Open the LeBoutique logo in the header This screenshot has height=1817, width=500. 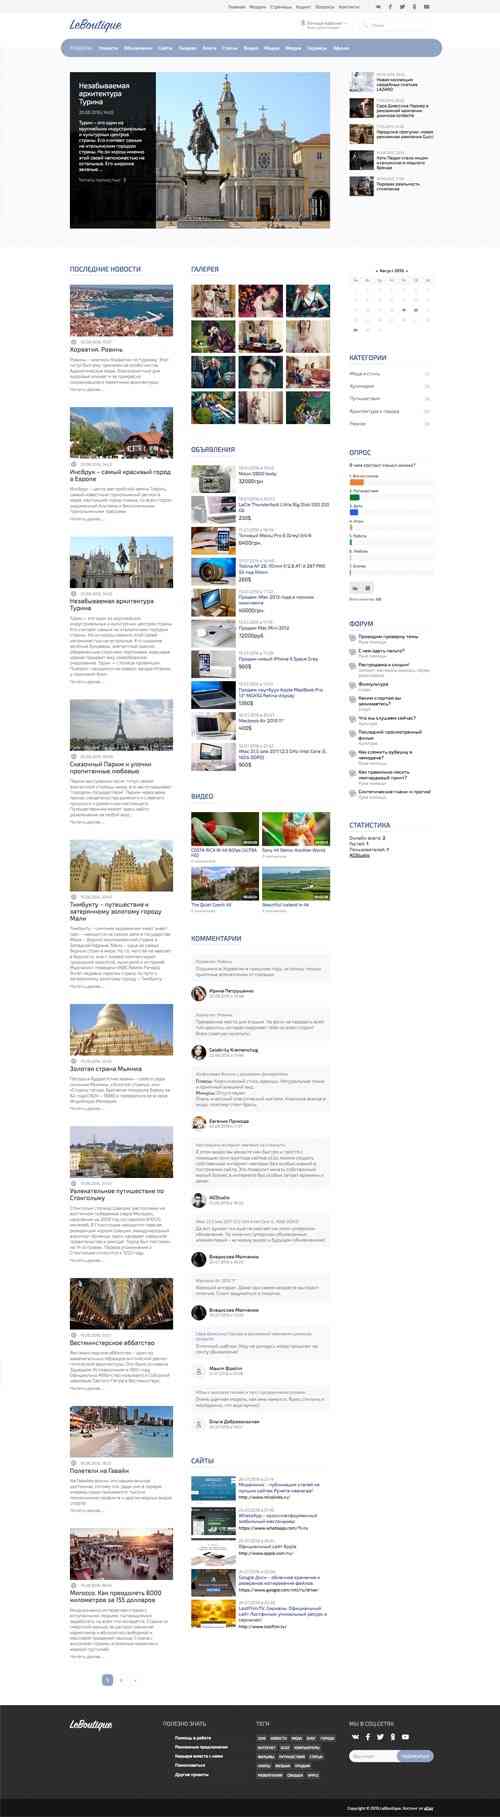pyautogui.click(x=95, y=24)
